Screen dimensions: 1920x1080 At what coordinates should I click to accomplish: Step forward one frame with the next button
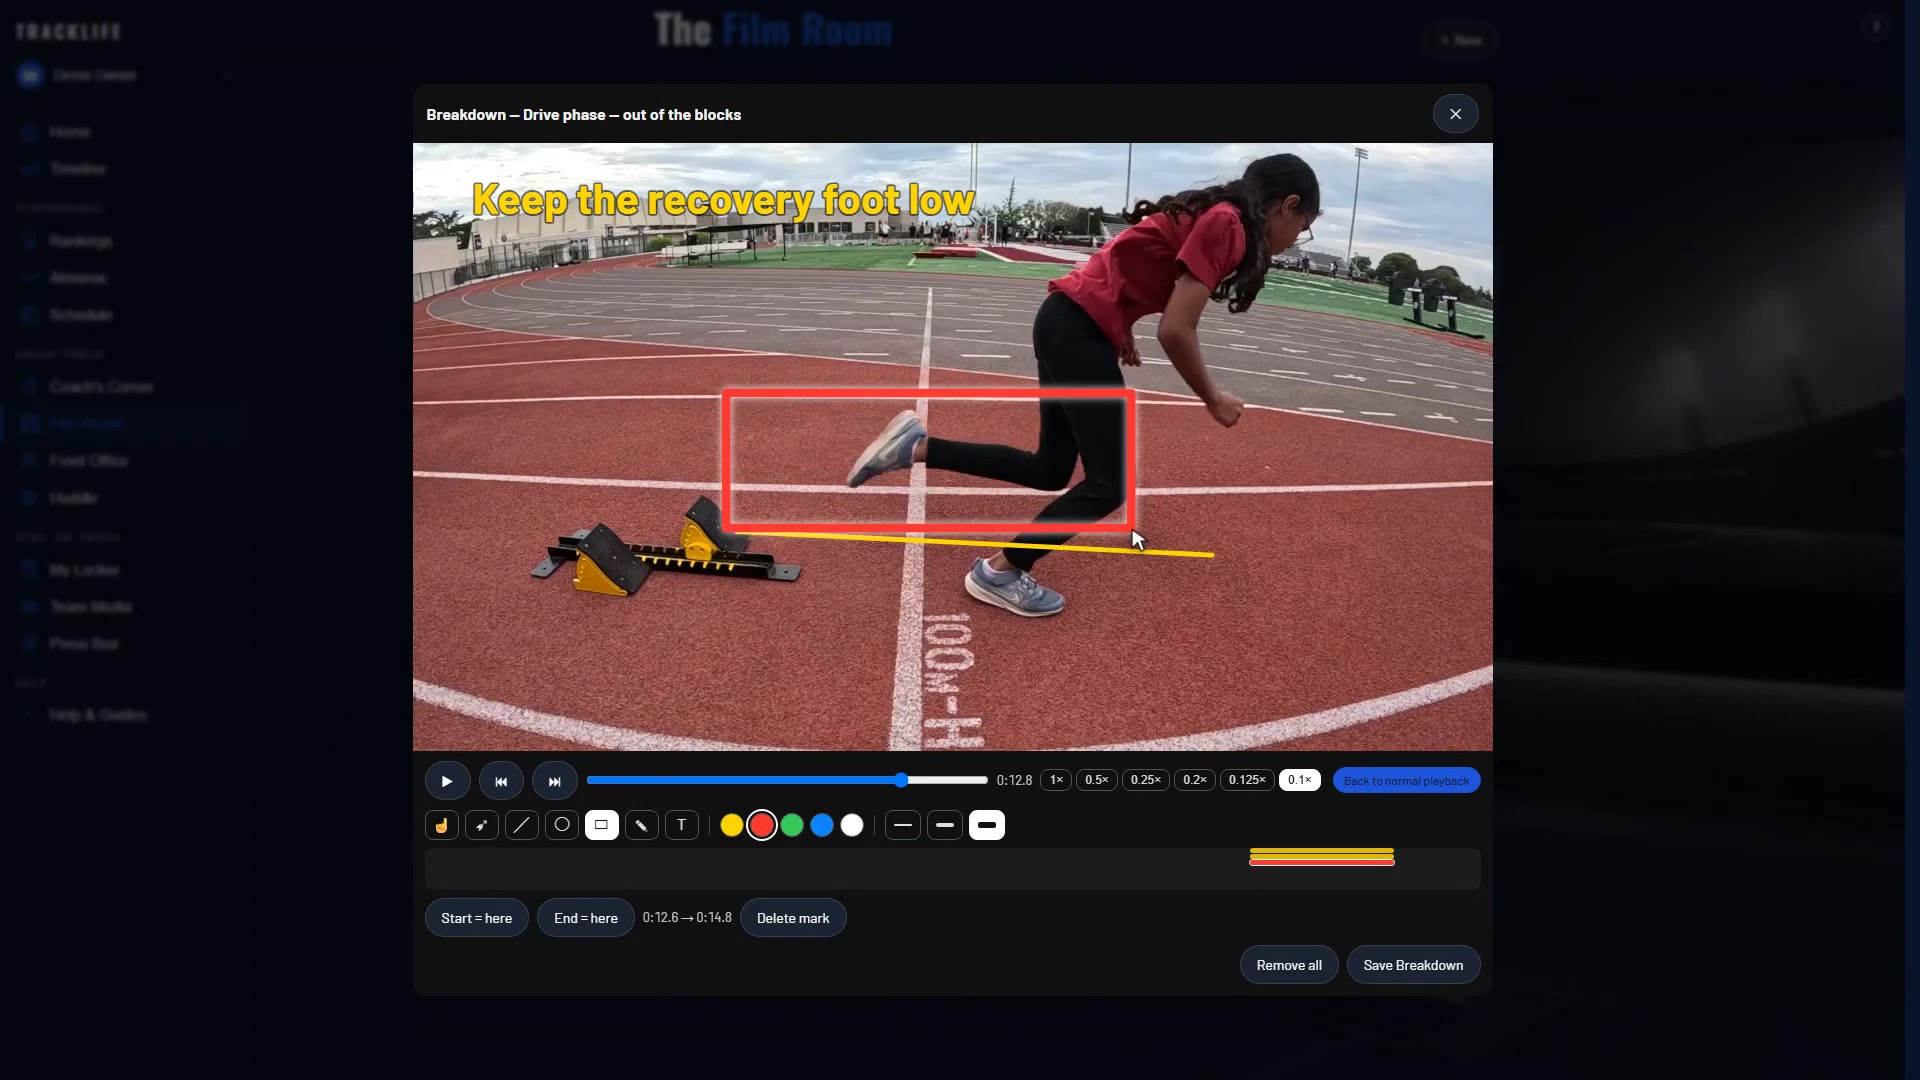pyautogui.click(x=554, y=781)
